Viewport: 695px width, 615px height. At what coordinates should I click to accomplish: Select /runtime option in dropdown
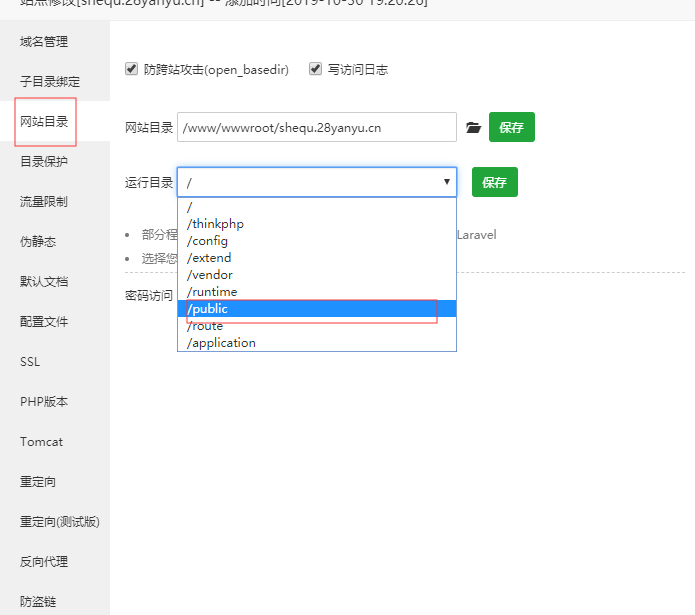(x=317, y=292)
